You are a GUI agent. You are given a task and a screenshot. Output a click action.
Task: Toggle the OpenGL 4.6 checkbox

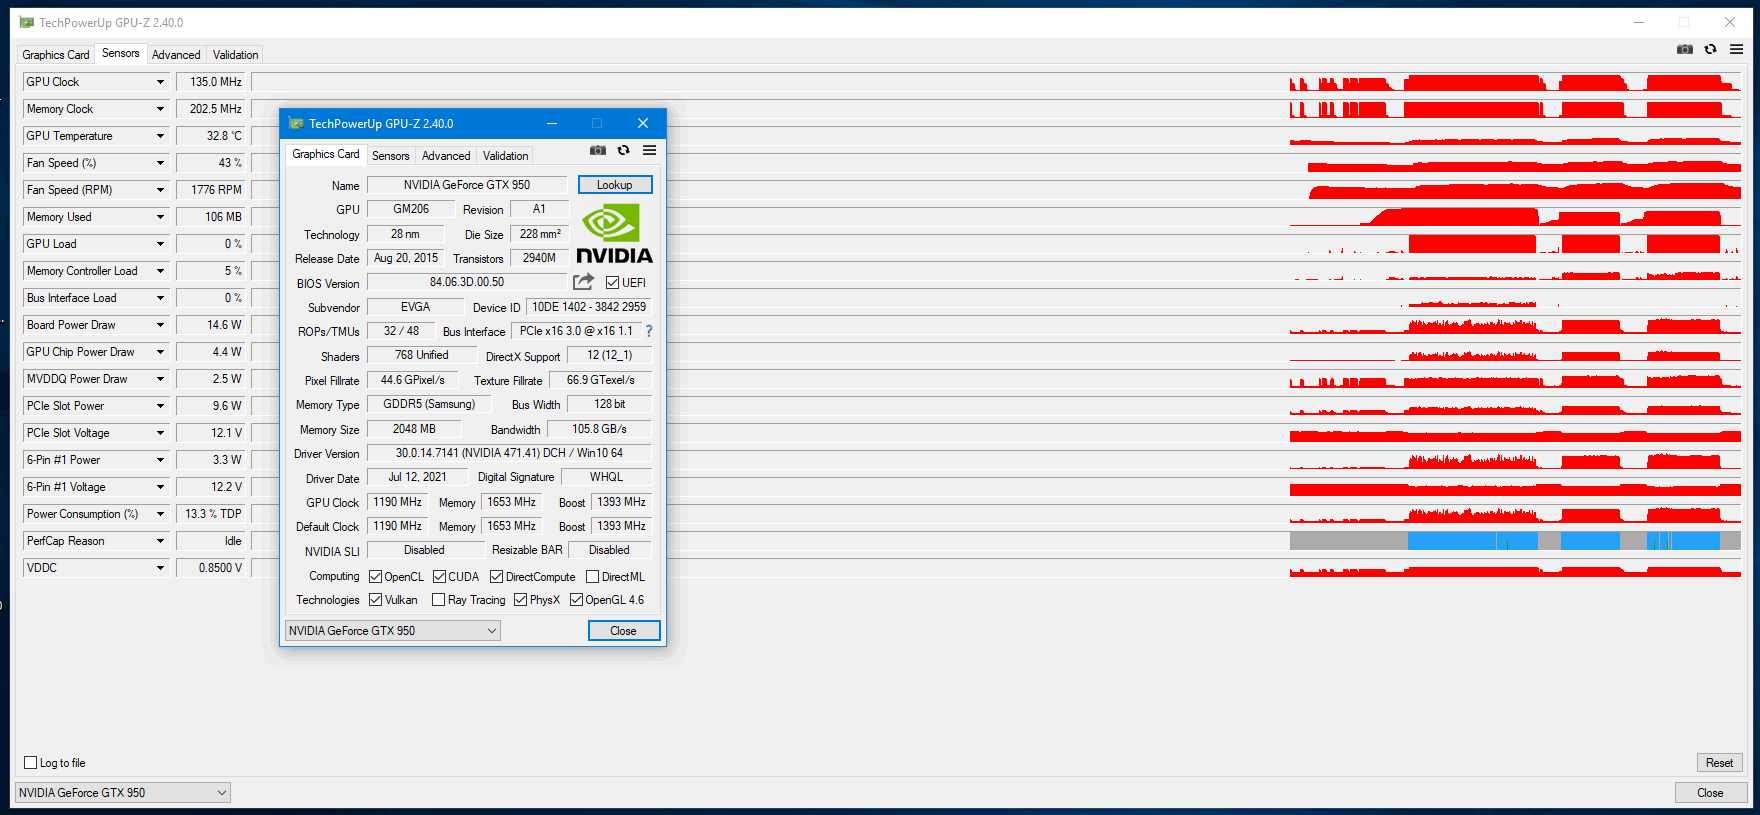click(576, 600)
